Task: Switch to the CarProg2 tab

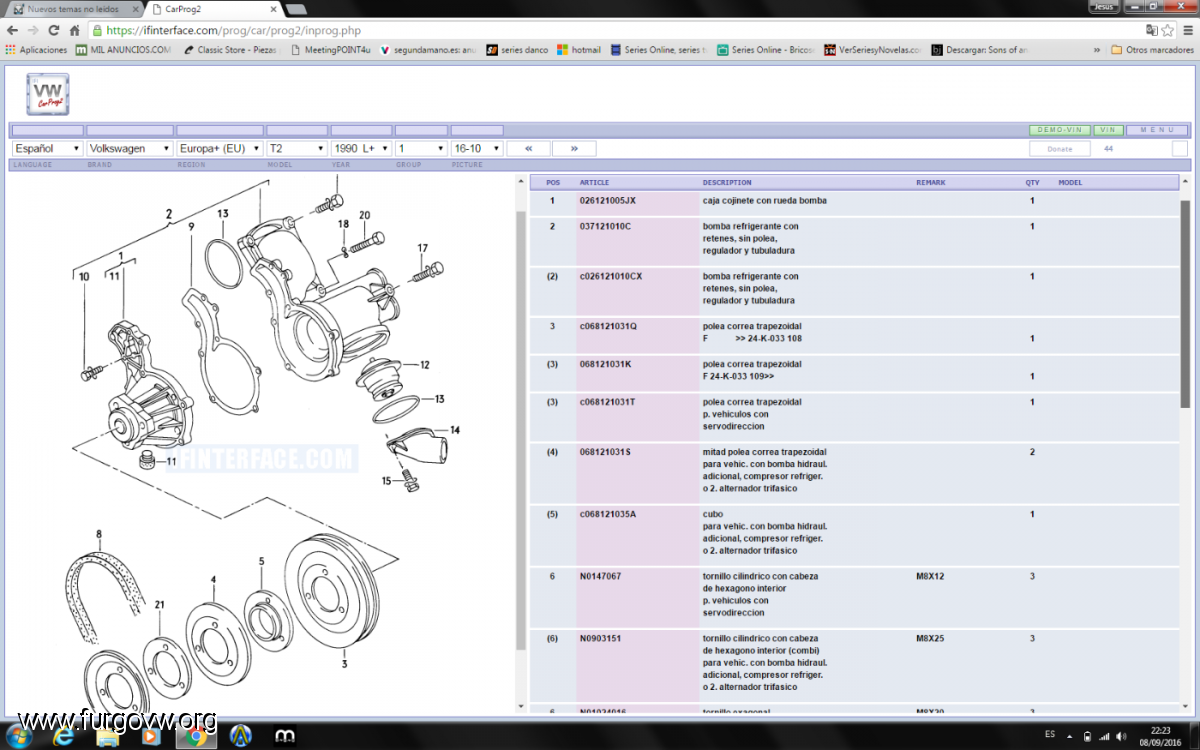Action: [x=212, y=8]
